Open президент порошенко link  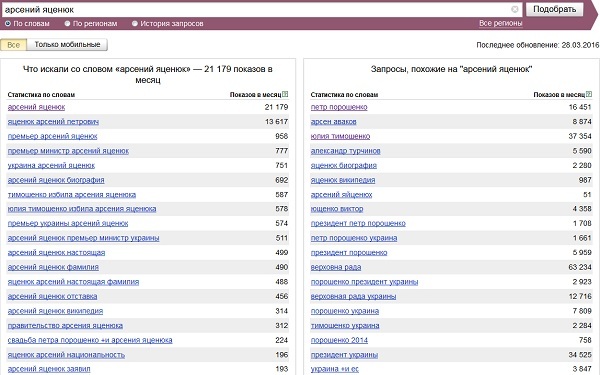349,253
